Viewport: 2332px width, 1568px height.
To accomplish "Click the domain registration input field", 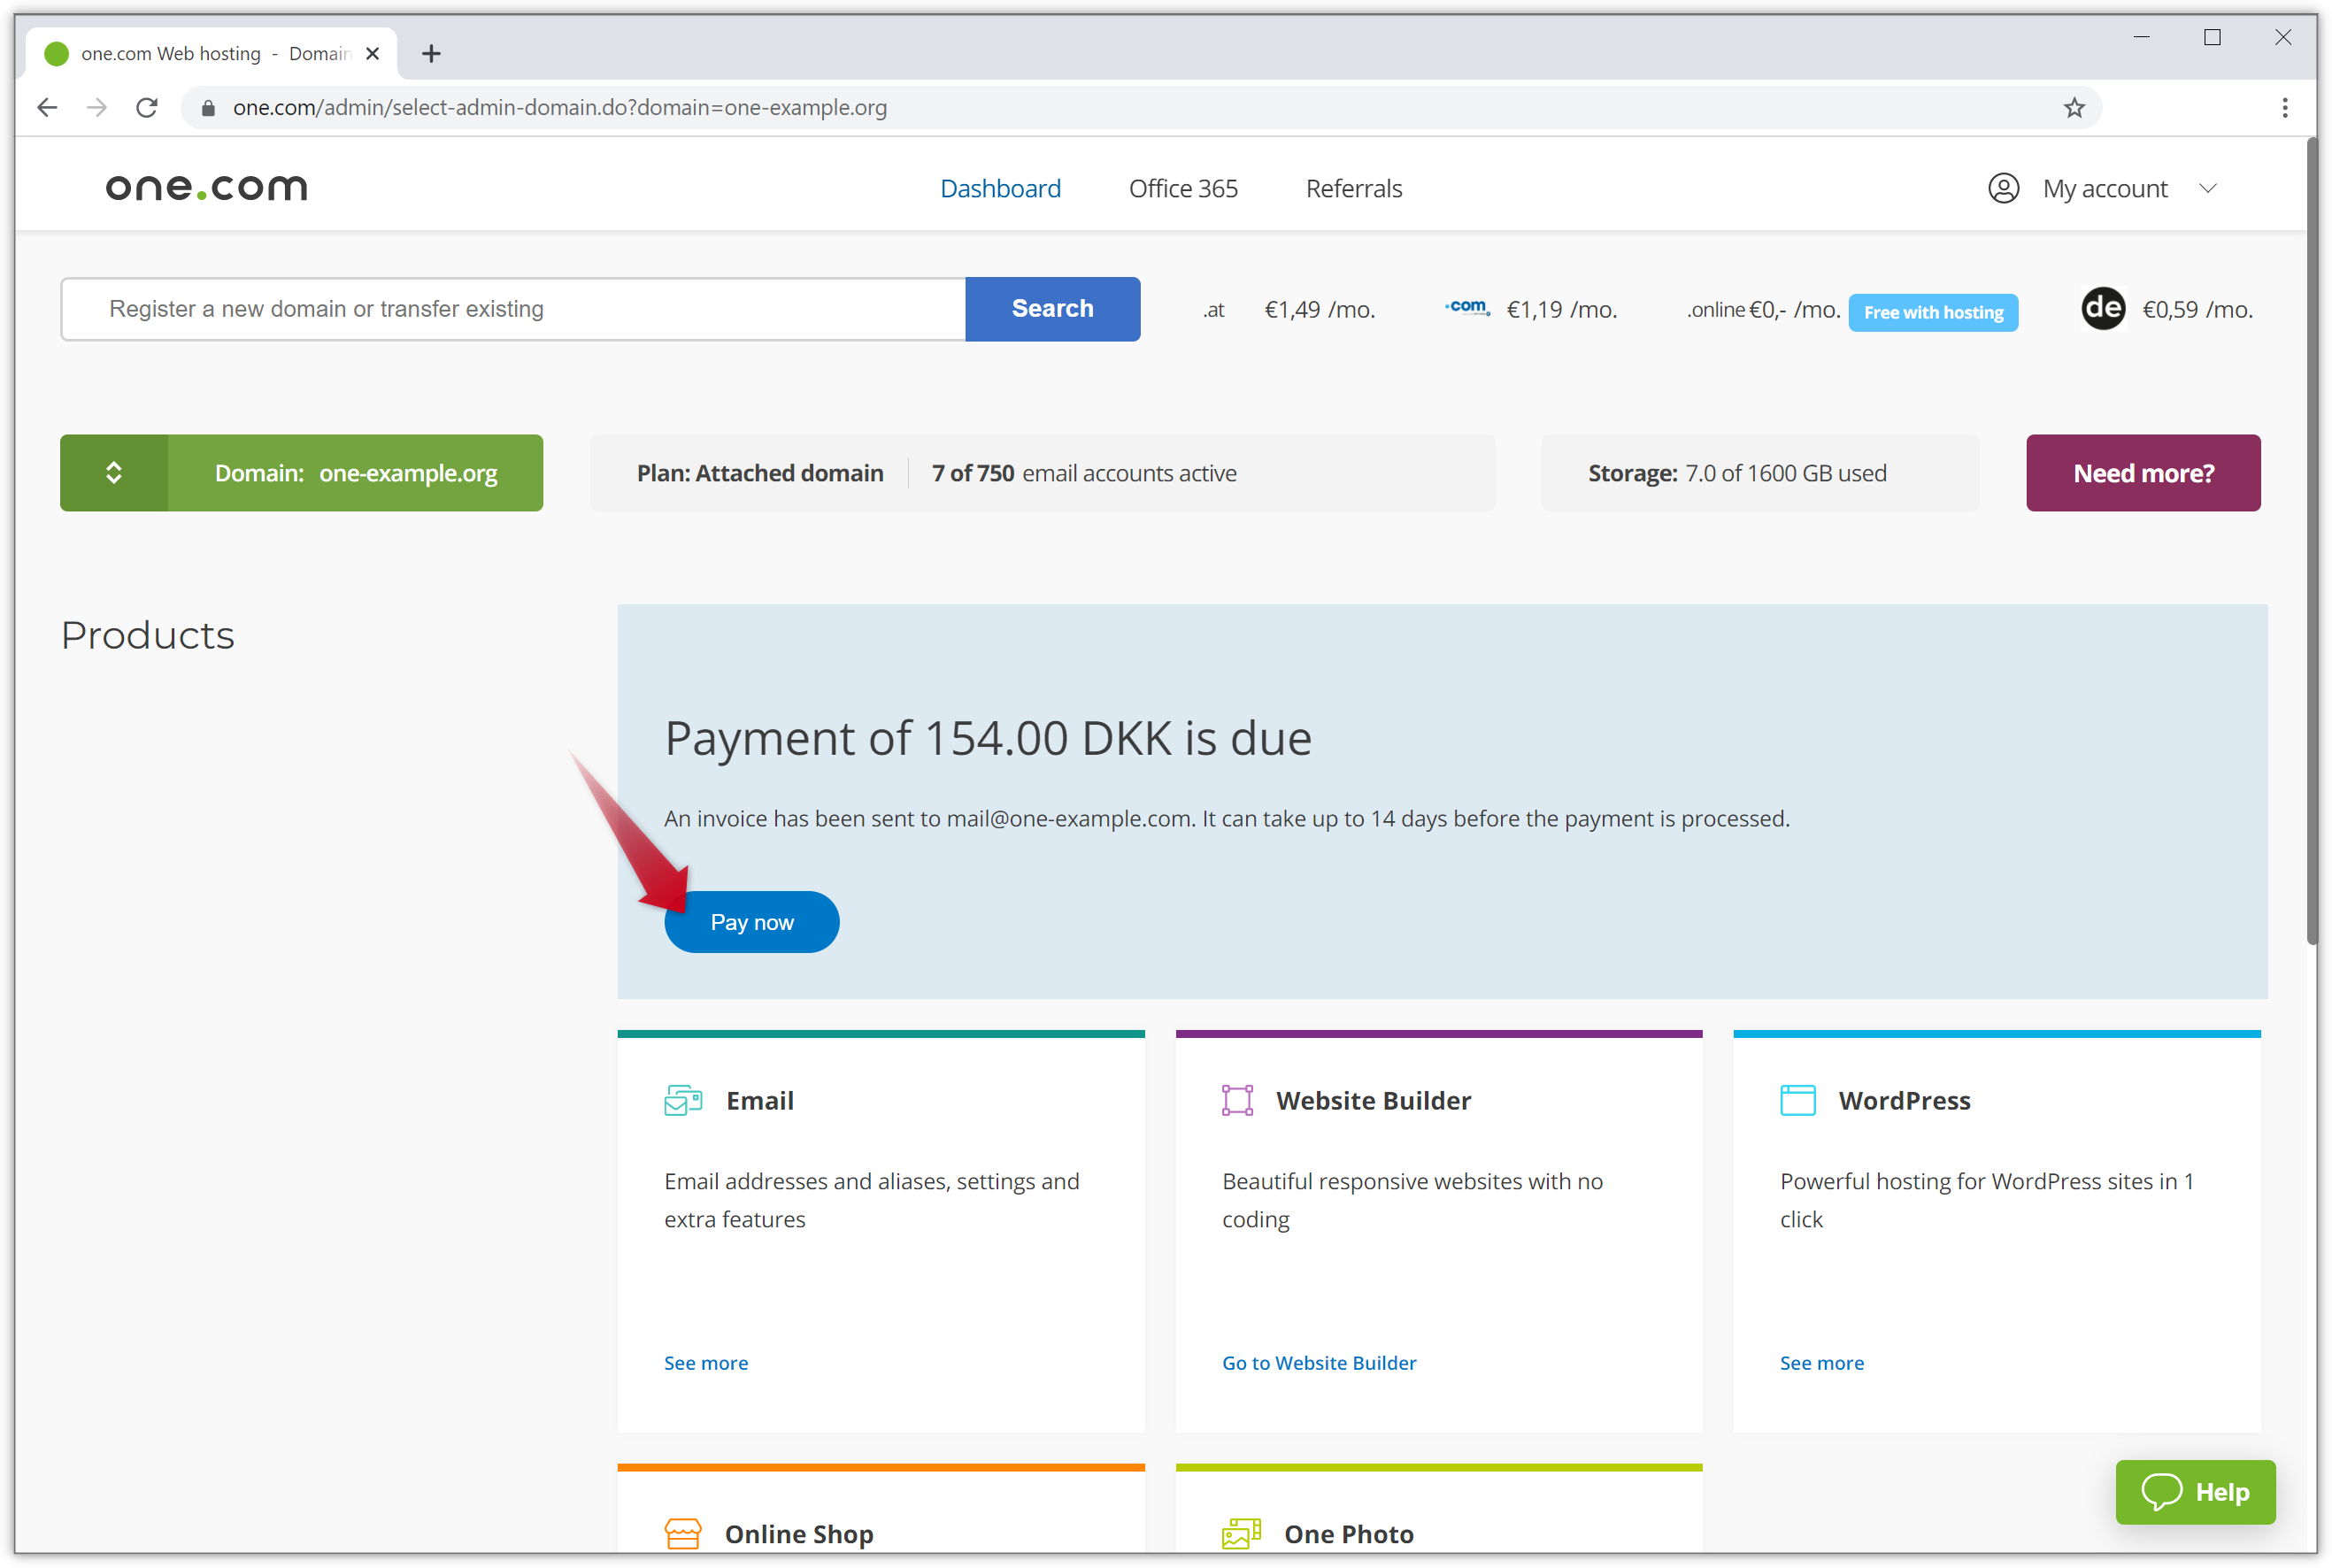I will coord(514,308).
